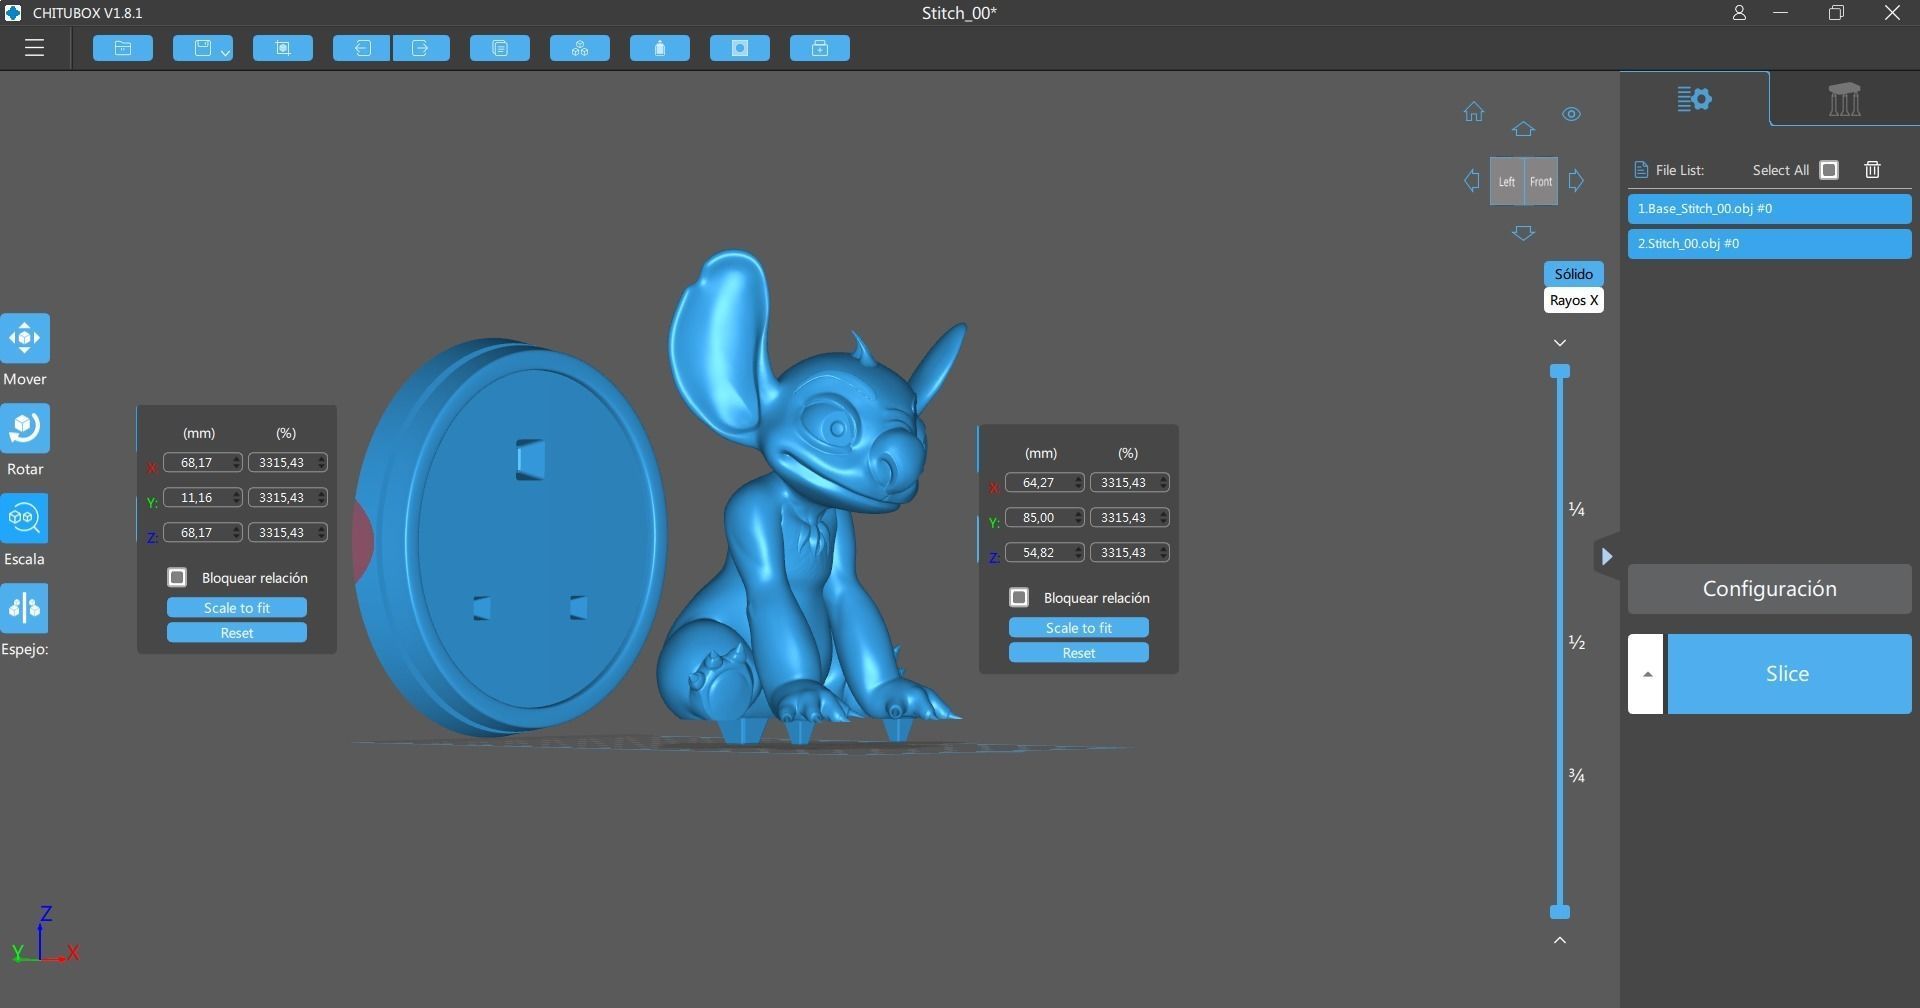Rotate view down with the bottom arrow
The height and width of the screenshot is (1008, 1920).
tap(1523, 233)
